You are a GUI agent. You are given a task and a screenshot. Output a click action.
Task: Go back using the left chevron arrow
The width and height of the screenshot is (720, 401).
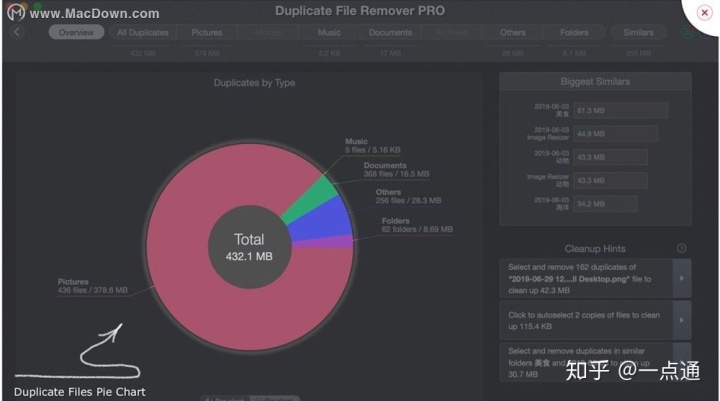coord(17,32)
